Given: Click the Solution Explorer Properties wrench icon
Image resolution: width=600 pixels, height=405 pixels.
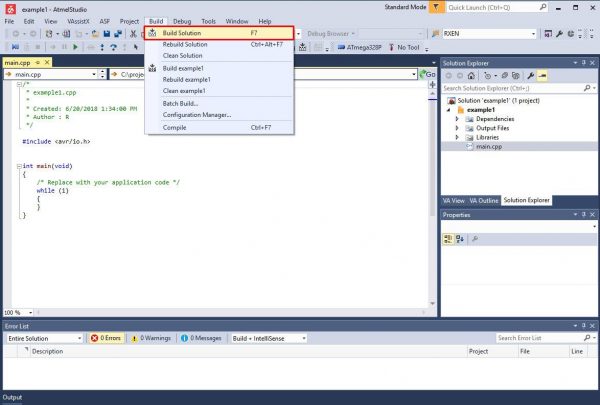Looking at the screenshot, I should (530, 75).
